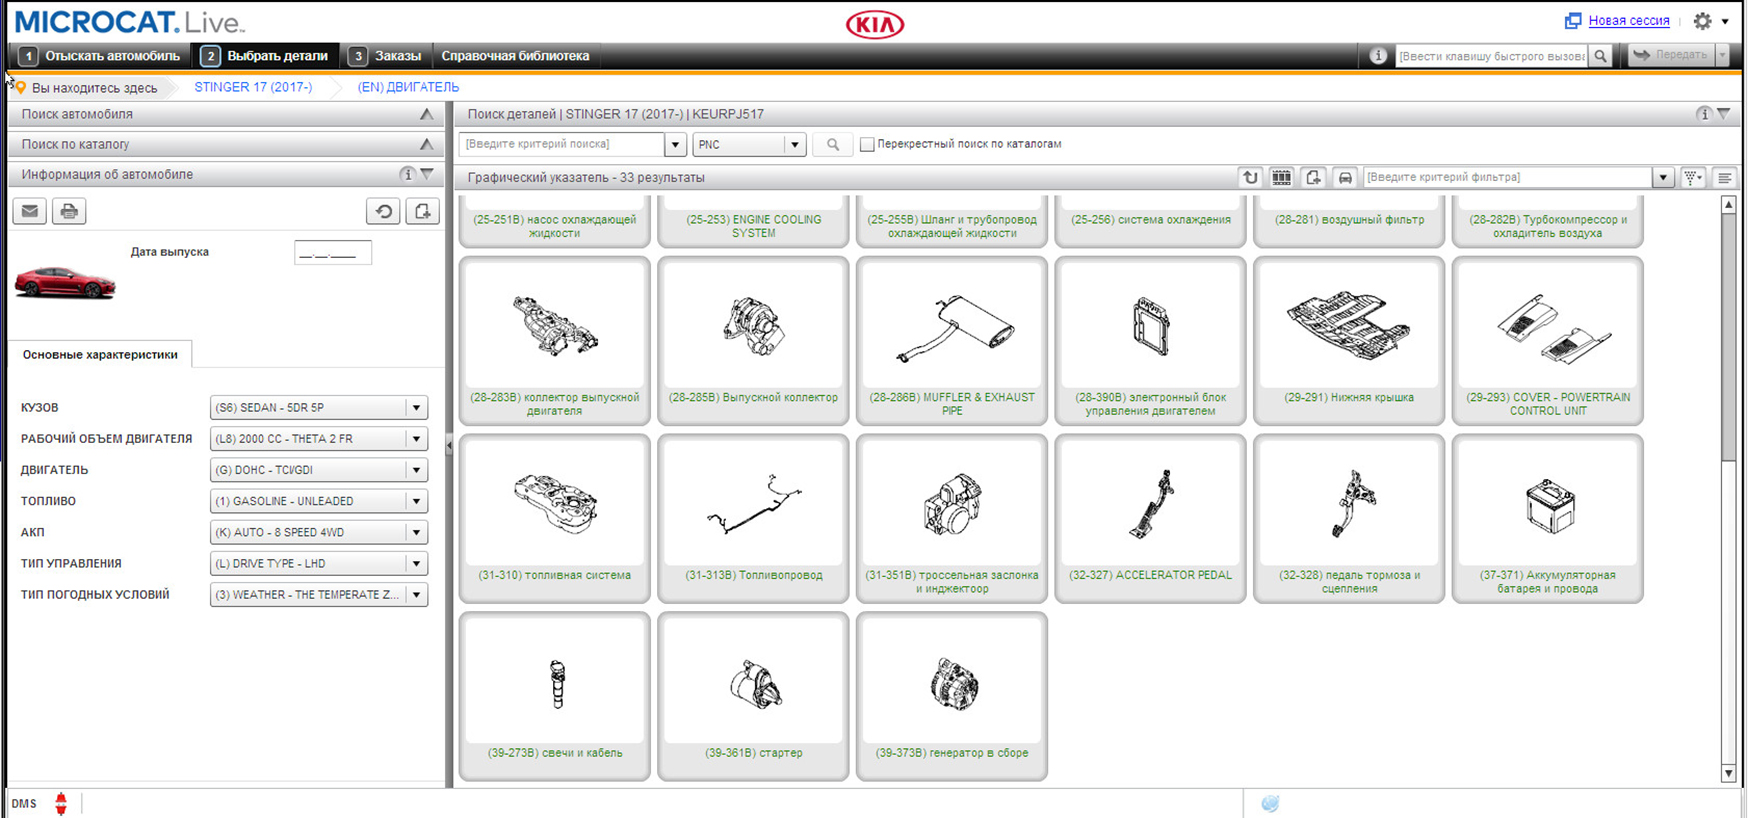Screen dimensions: 1748x818
Task: Click the DMS status indicator icon
Action: pos(61,803)
